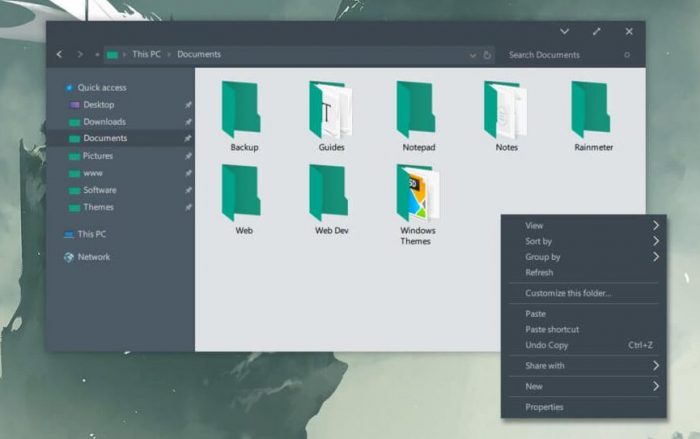This screenshot has width=700, height=439.
Task: Expand the View submenu arrow
Action: 656,226
